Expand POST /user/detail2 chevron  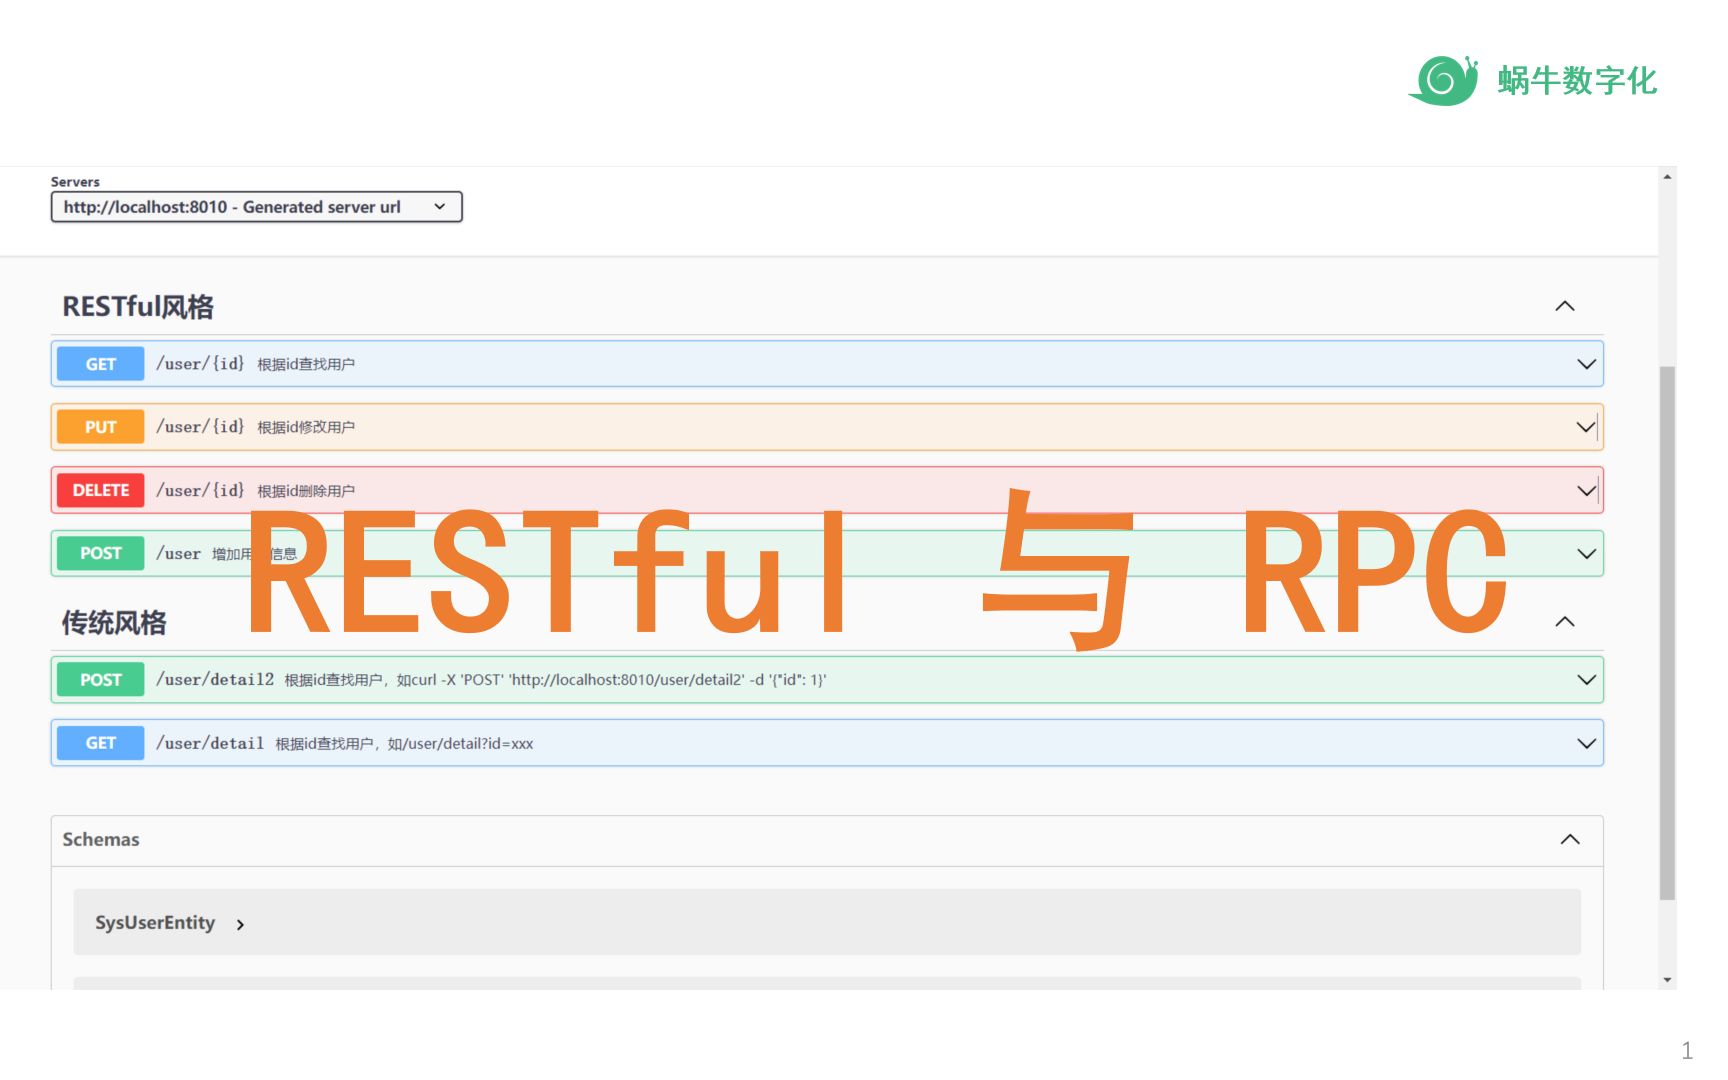tap(1586, 680)
